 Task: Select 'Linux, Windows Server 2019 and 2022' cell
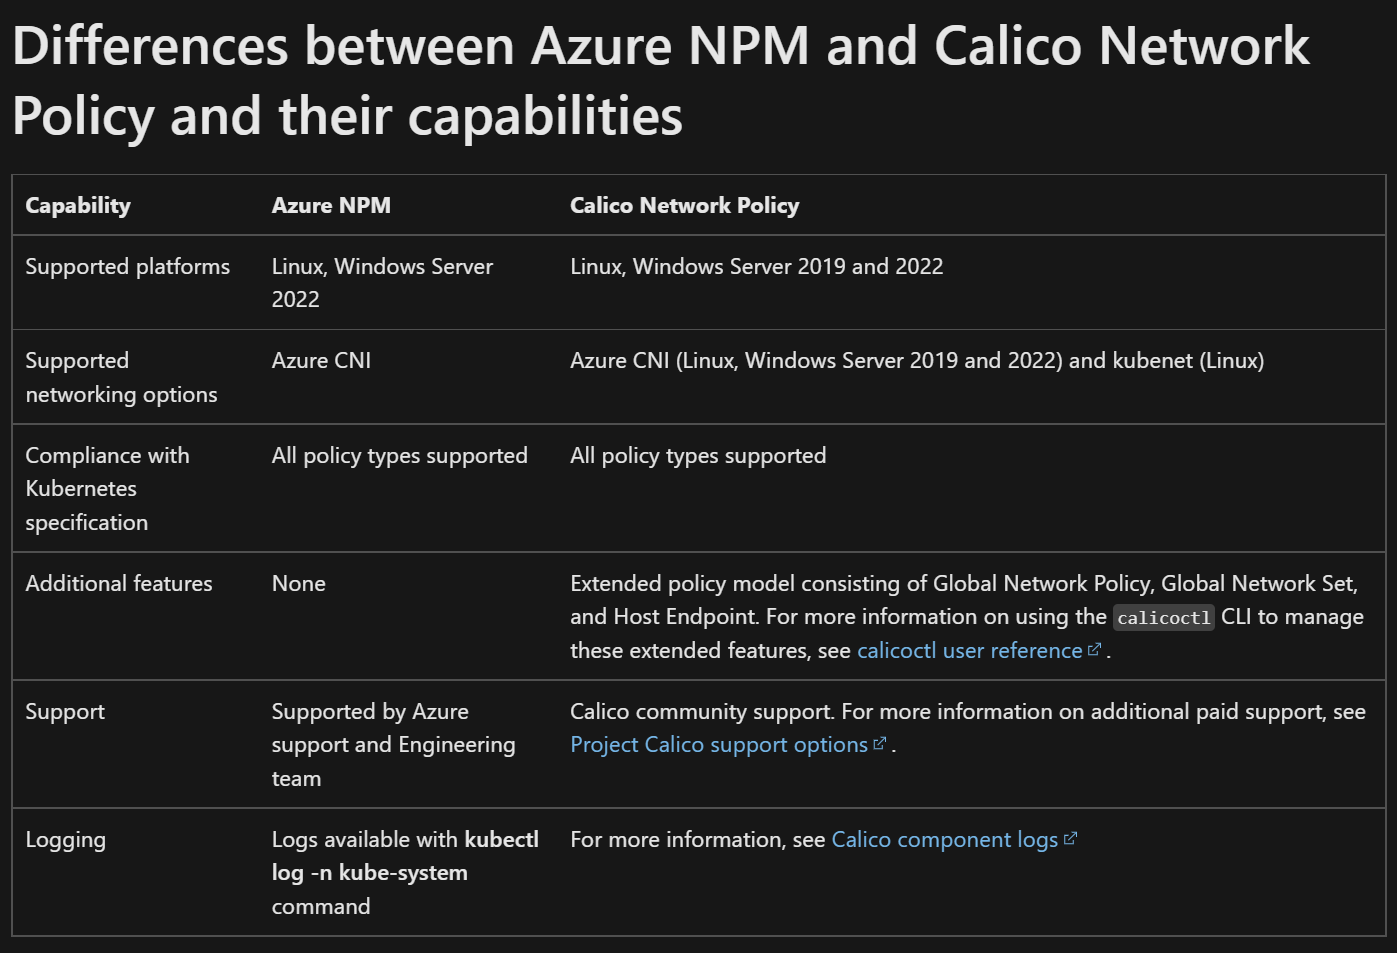click(x=757, y=267)
